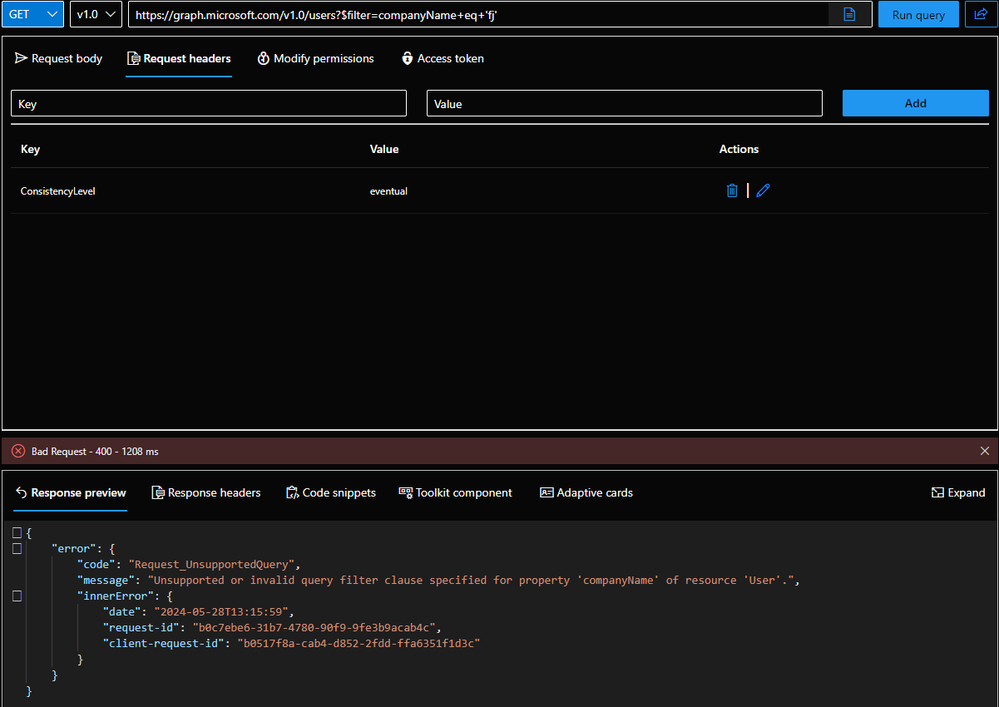Delete the ConsistencyLevel header with trash icon
Screen dimensions: 999x707
click(x=732, y=190)
